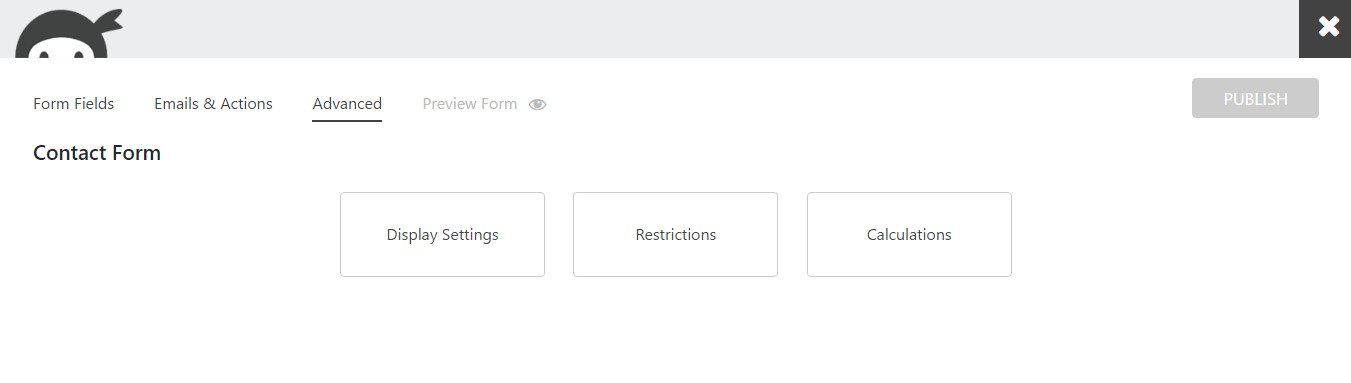
Task: Click the white X in the dark corner square
Action: [1328, 27]
